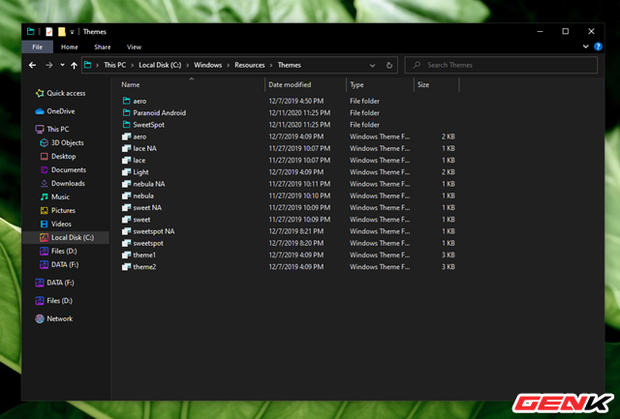Click the Search Themes box
This screenshot has height=419, width=620.
[x=500, y=65]
